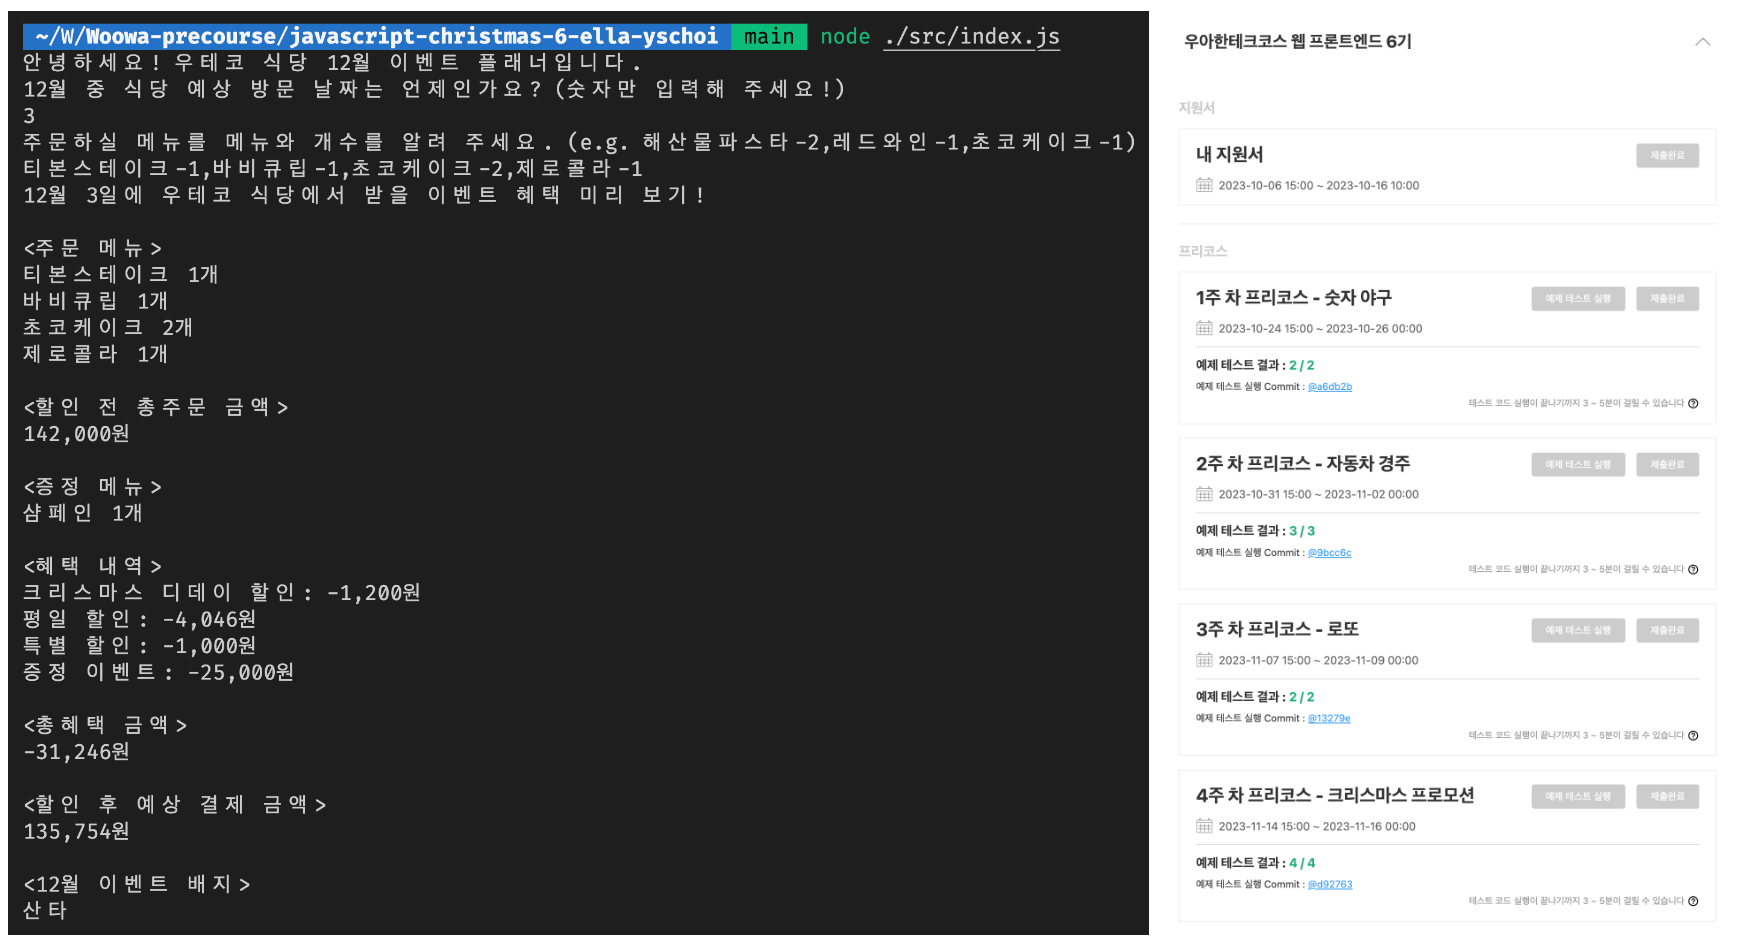Screen dimensions: 1744x946
Task: Click the 평일 할인: -4,046원 line
Action: tap(140, 619)
